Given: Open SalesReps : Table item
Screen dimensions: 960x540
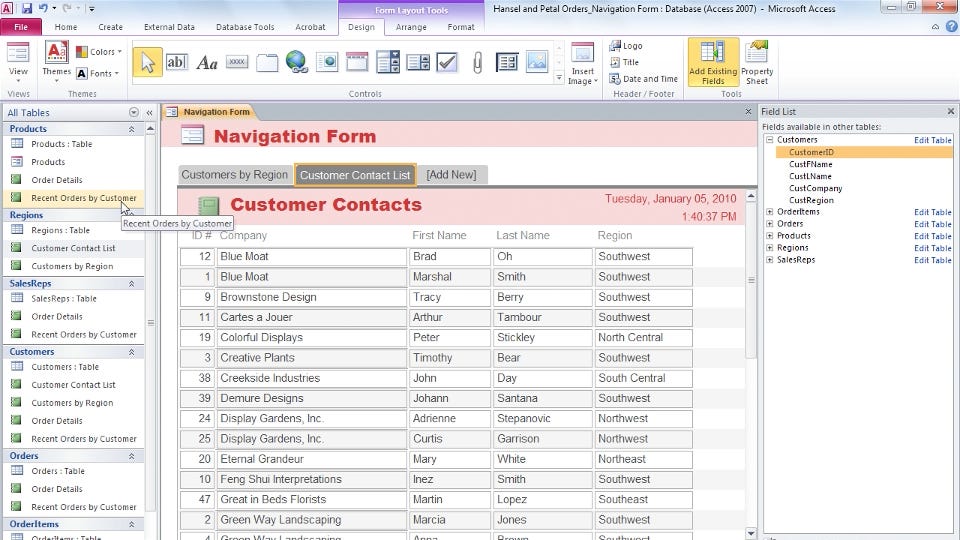Looking at the screenshot, I should point(64,299).
